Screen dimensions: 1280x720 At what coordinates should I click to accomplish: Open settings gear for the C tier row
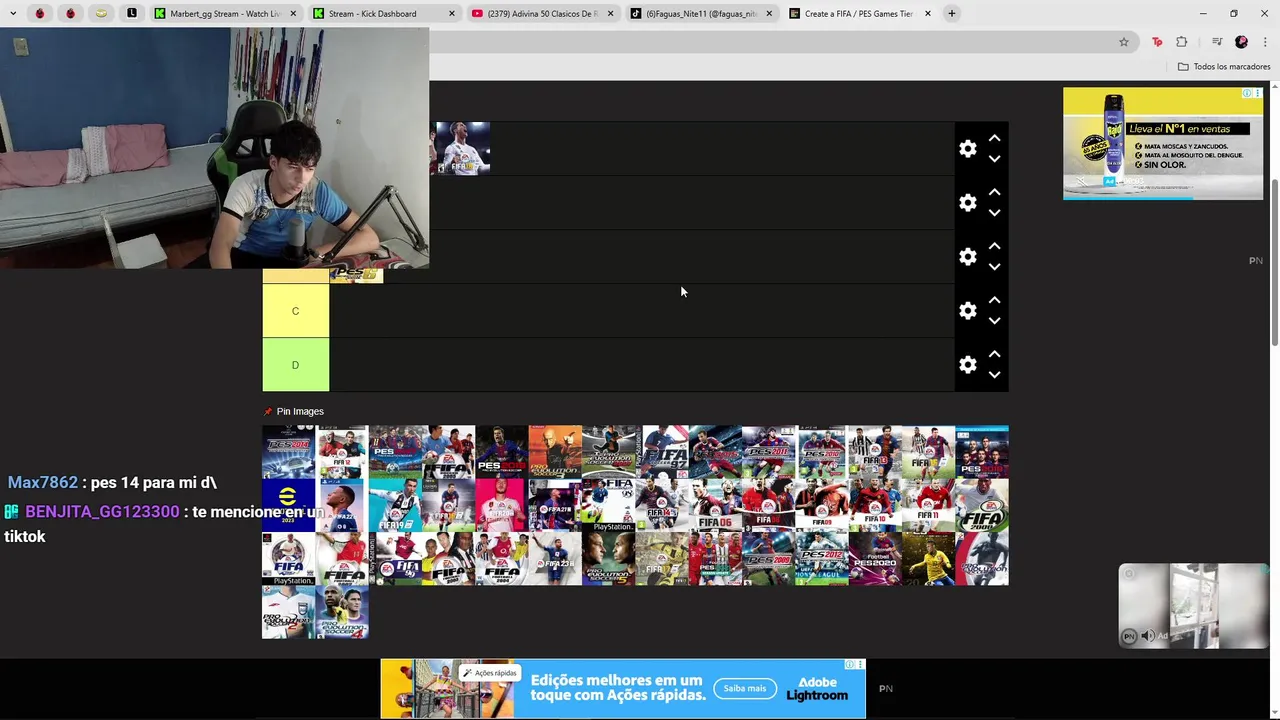click(x=967, y=310)
